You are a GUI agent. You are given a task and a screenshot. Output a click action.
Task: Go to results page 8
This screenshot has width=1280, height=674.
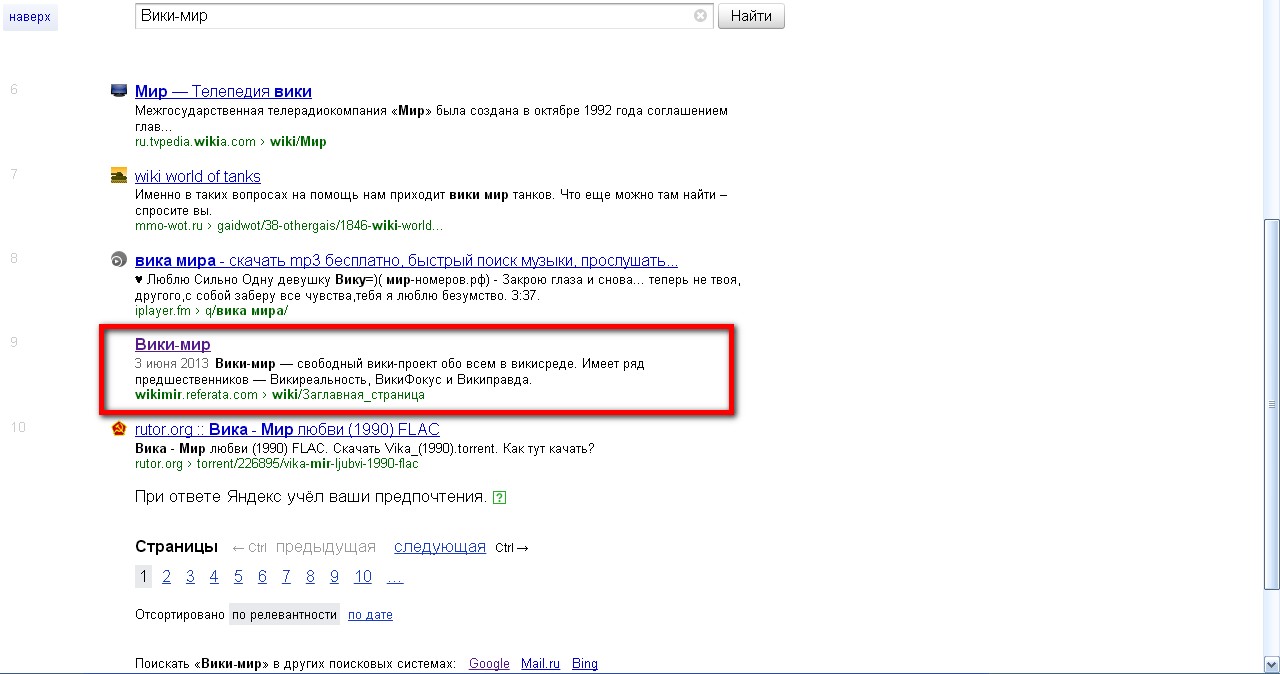click(310, 577)
